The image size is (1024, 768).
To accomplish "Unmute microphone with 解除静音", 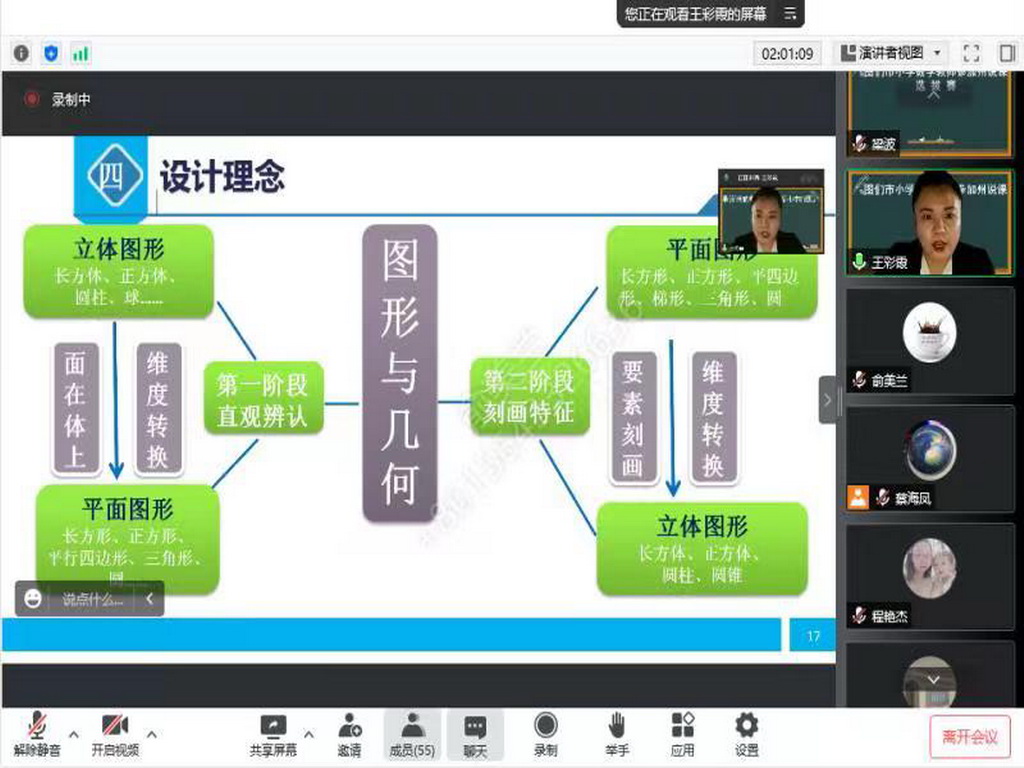I will click(x=37, y=735).
